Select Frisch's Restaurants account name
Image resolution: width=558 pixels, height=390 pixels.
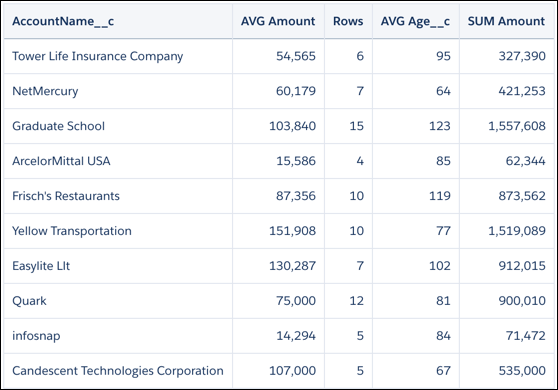66,196
